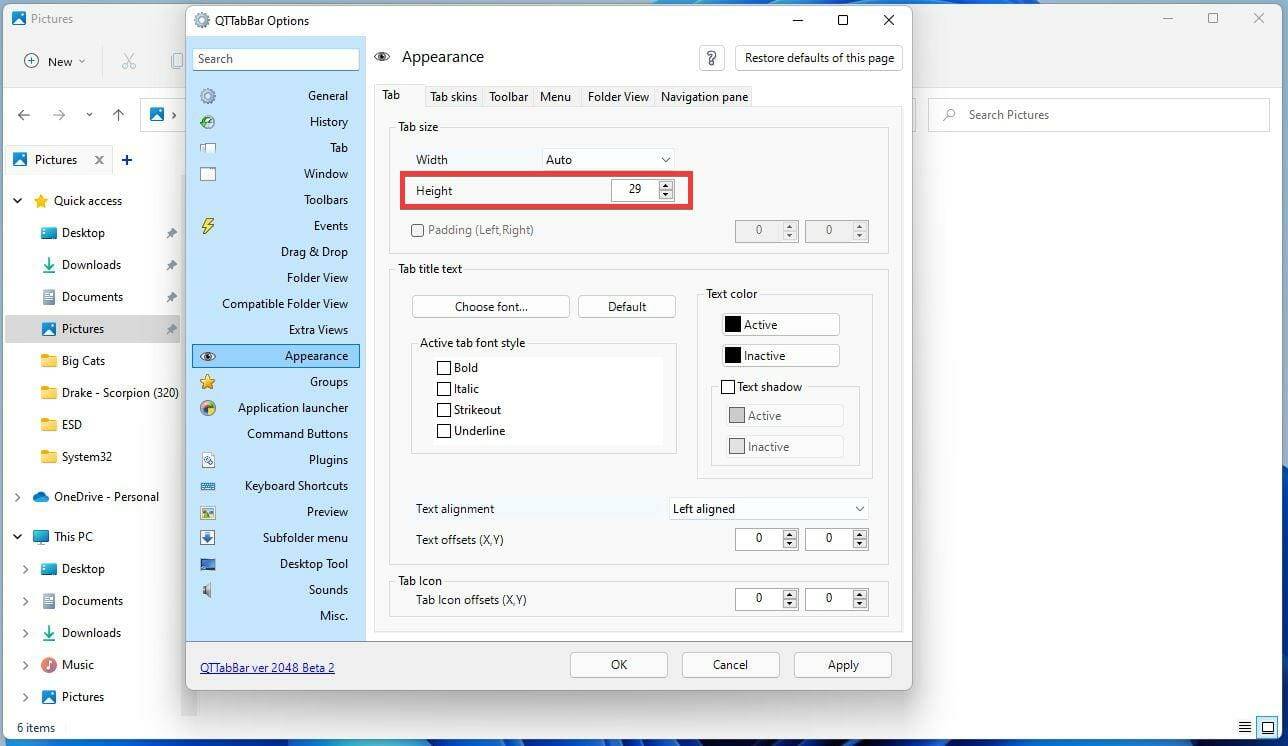The image size is (1288, 746).
Task: Open the QTTabBar ver 2048 Beta 2 link
Action: (267, 667)
